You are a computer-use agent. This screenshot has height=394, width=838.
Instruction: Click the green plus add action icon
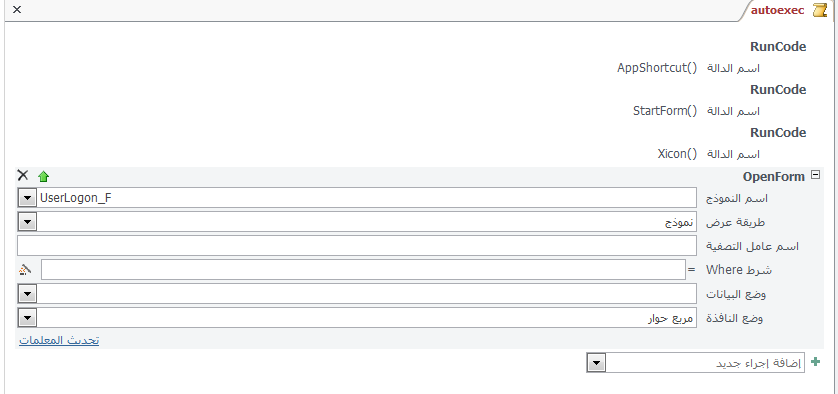click(x=815, y=362)
